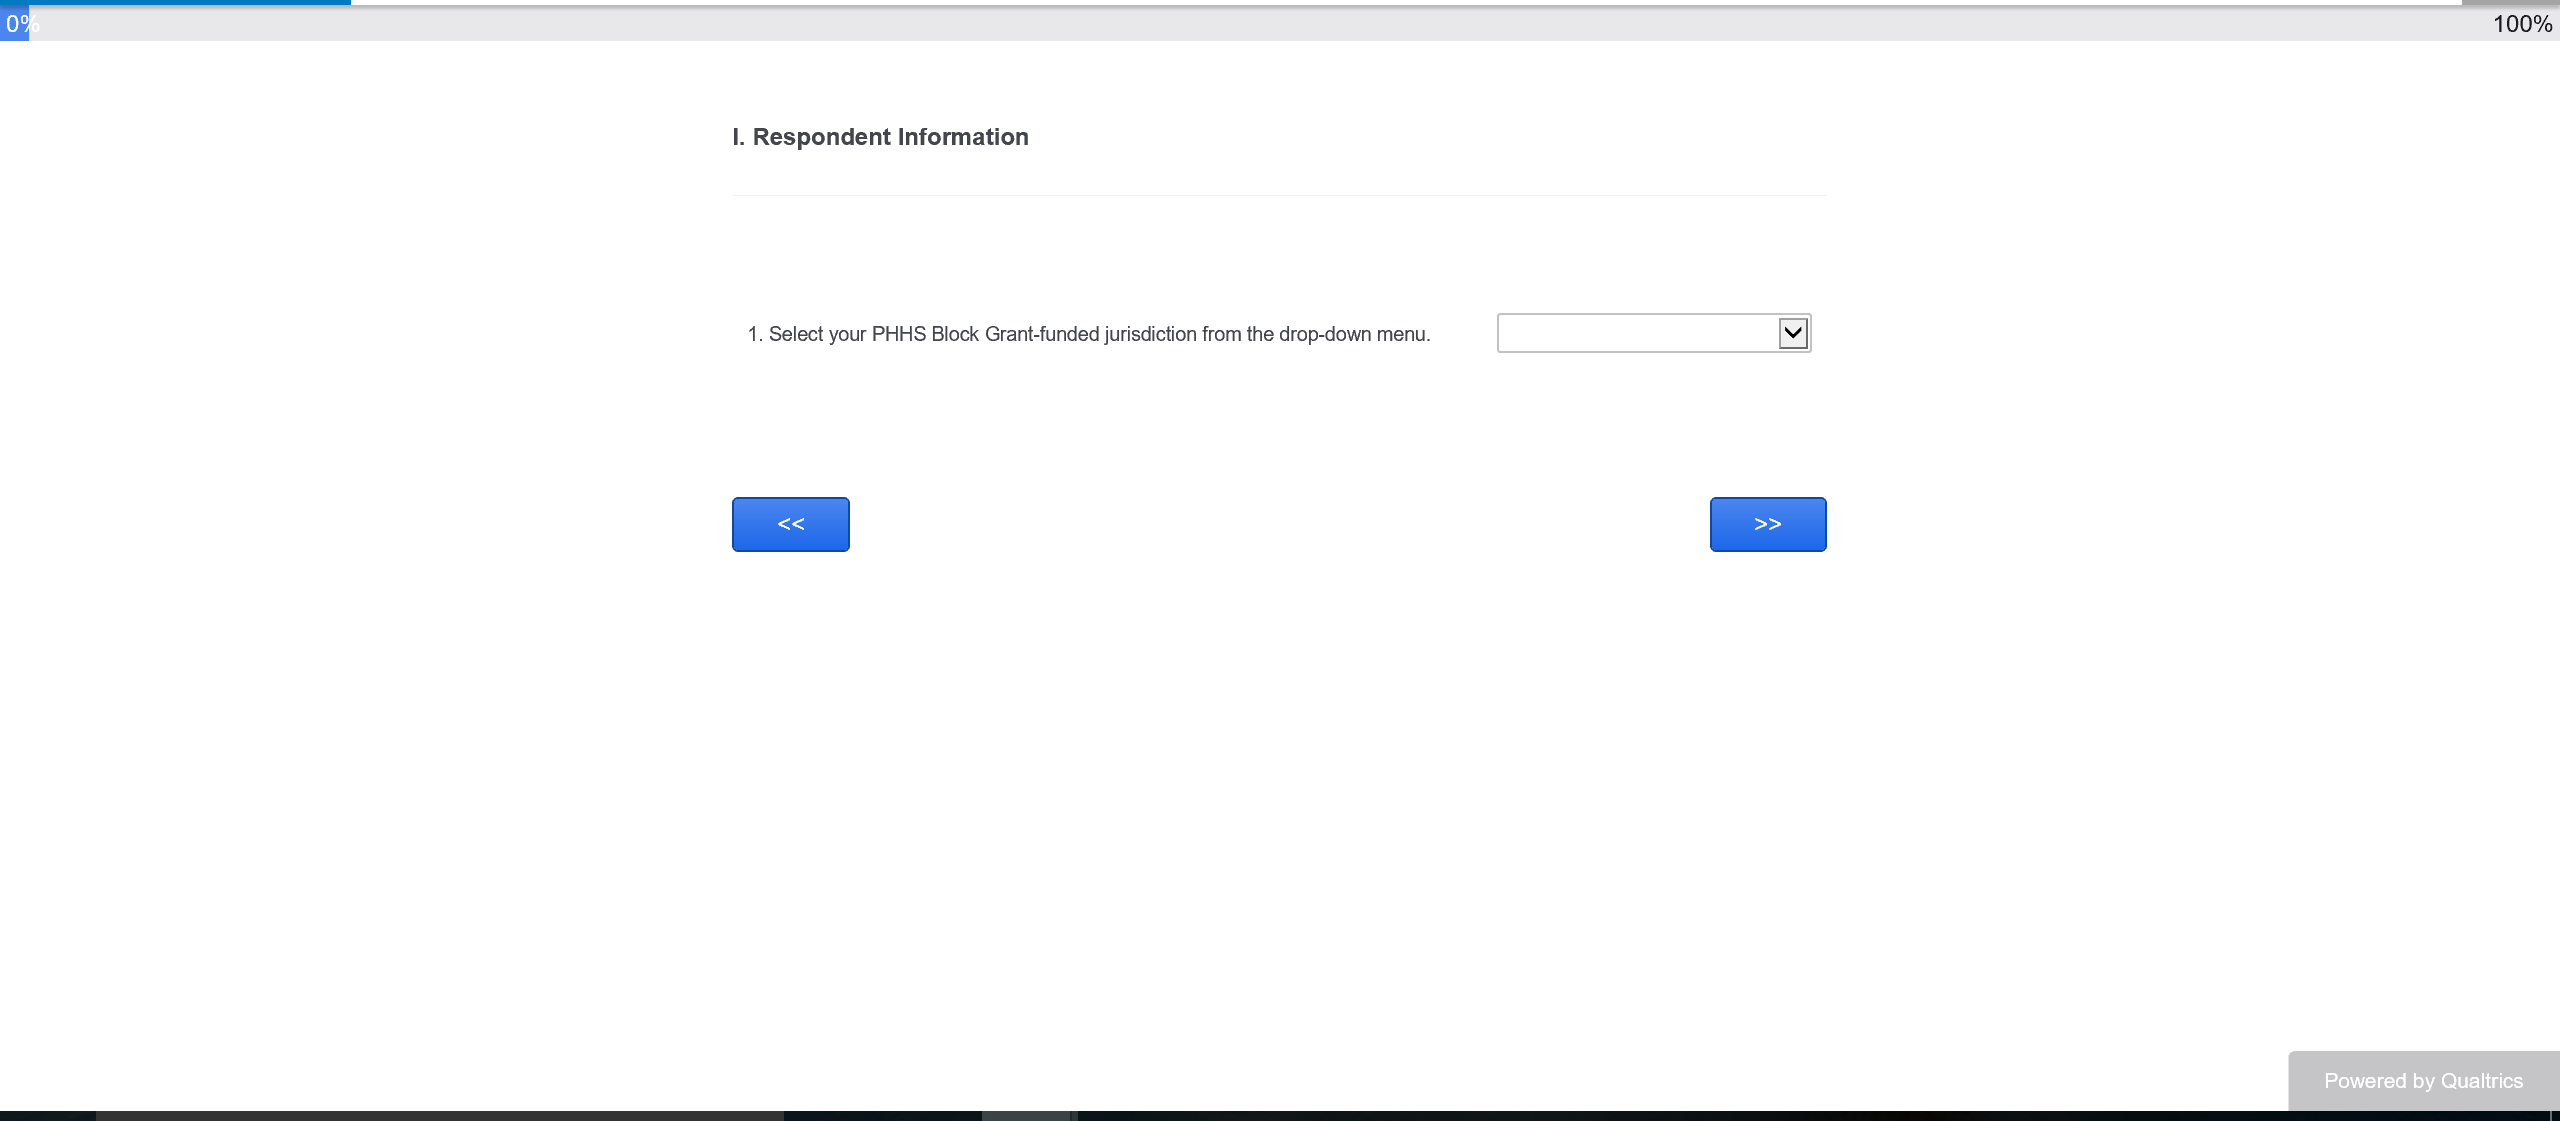
Task: Click the unfilled part of the progress bar
Action: pyautogui.click(x=1400, y=3)
